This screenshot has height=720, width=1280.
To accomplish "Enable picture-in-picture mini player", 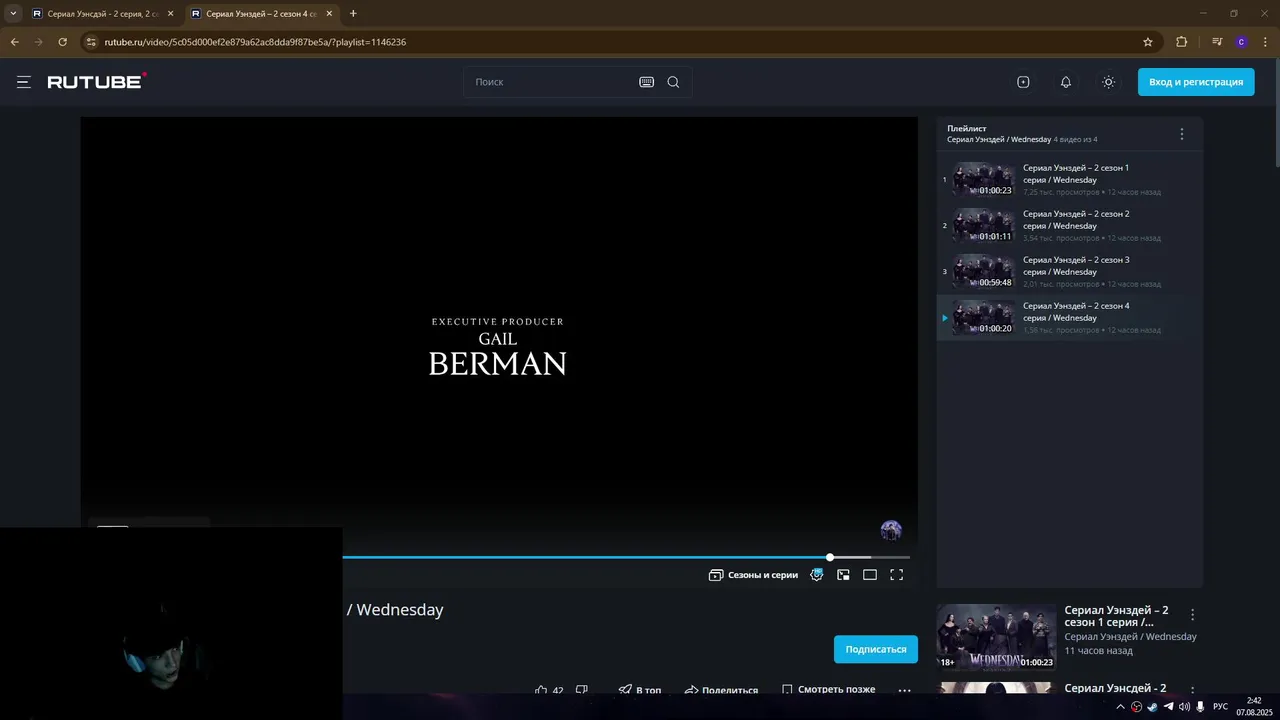I will coord(843,575).
